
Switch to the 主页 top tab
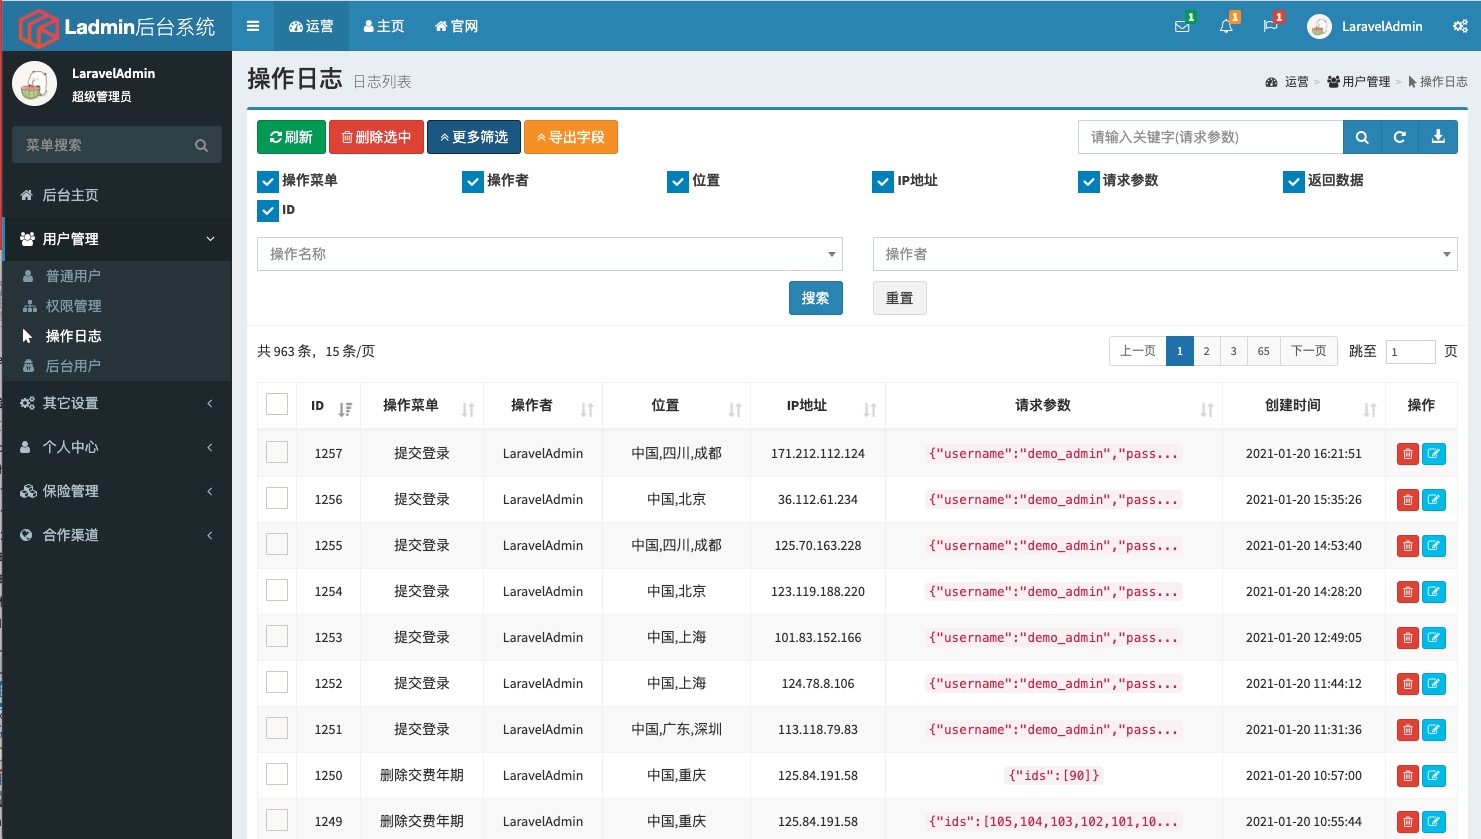pyautogui.click(x=384, y=26)
